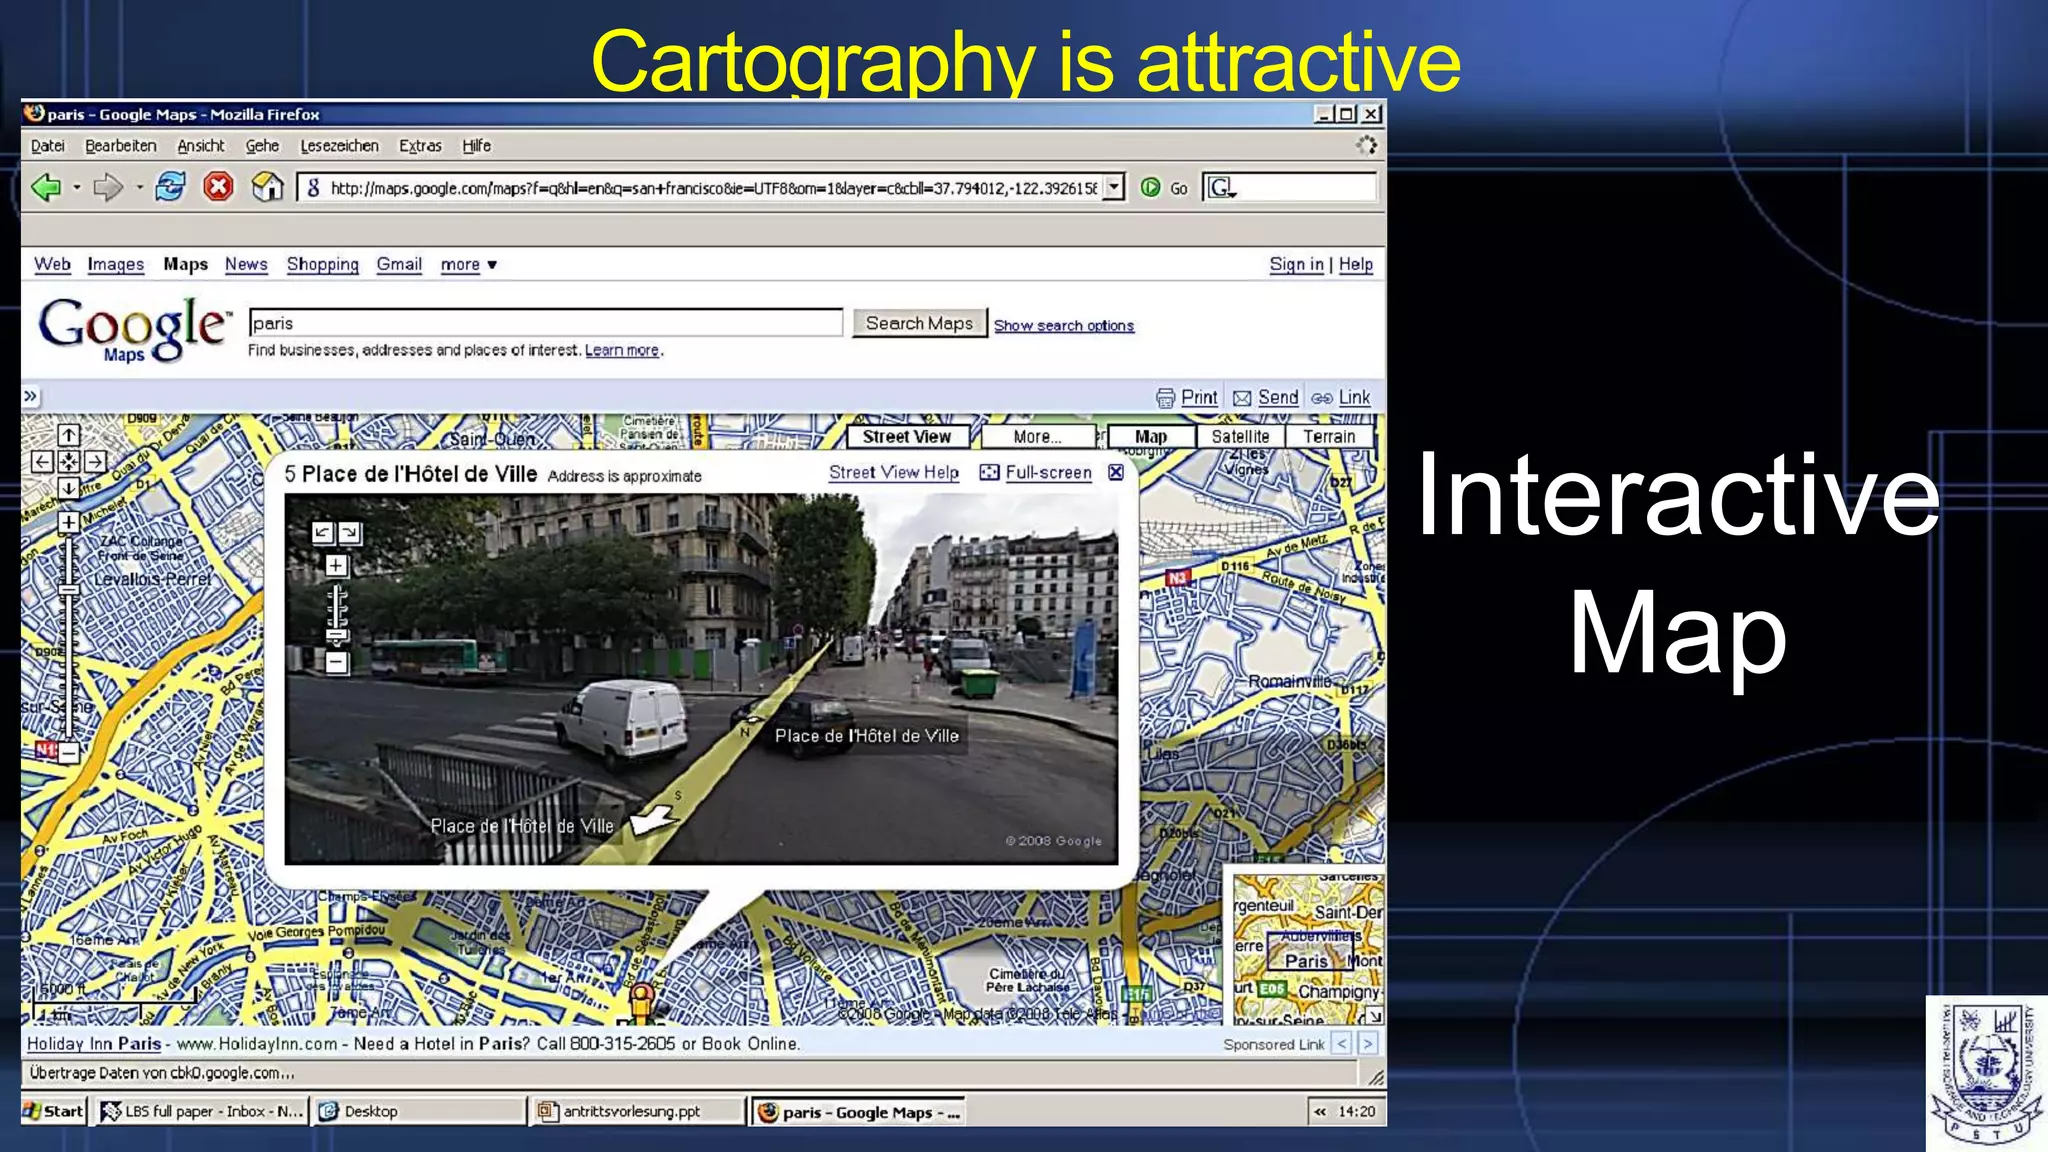The width and height of the screenshot is (2048, 1152).
Task: Open the More... layers button
Action: tap(1037, 436)
